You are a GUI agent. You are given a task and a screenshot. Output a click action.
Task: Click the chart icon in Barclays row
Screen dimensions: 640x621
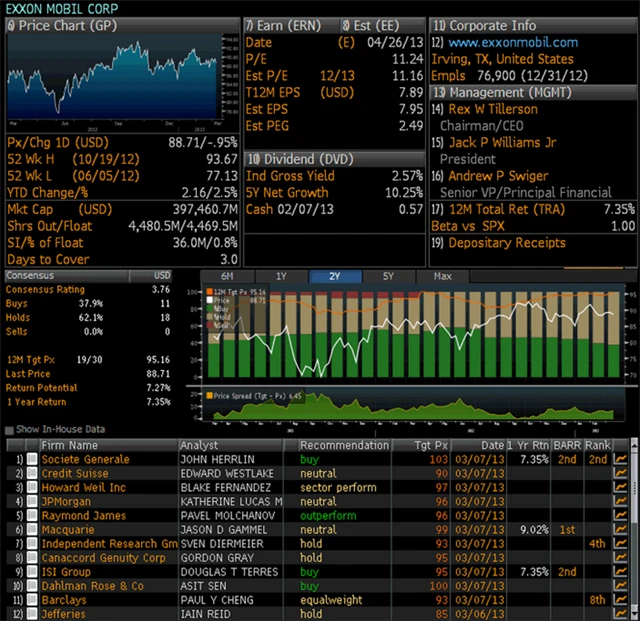pyautogui.click(x=621, y=600)
